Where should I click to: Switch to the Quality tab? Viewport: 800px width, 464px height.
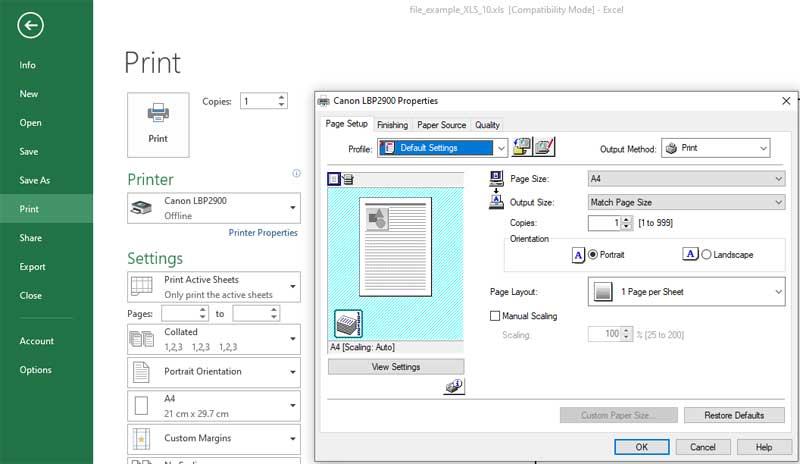pyautogui.click(x=487, y=125)
